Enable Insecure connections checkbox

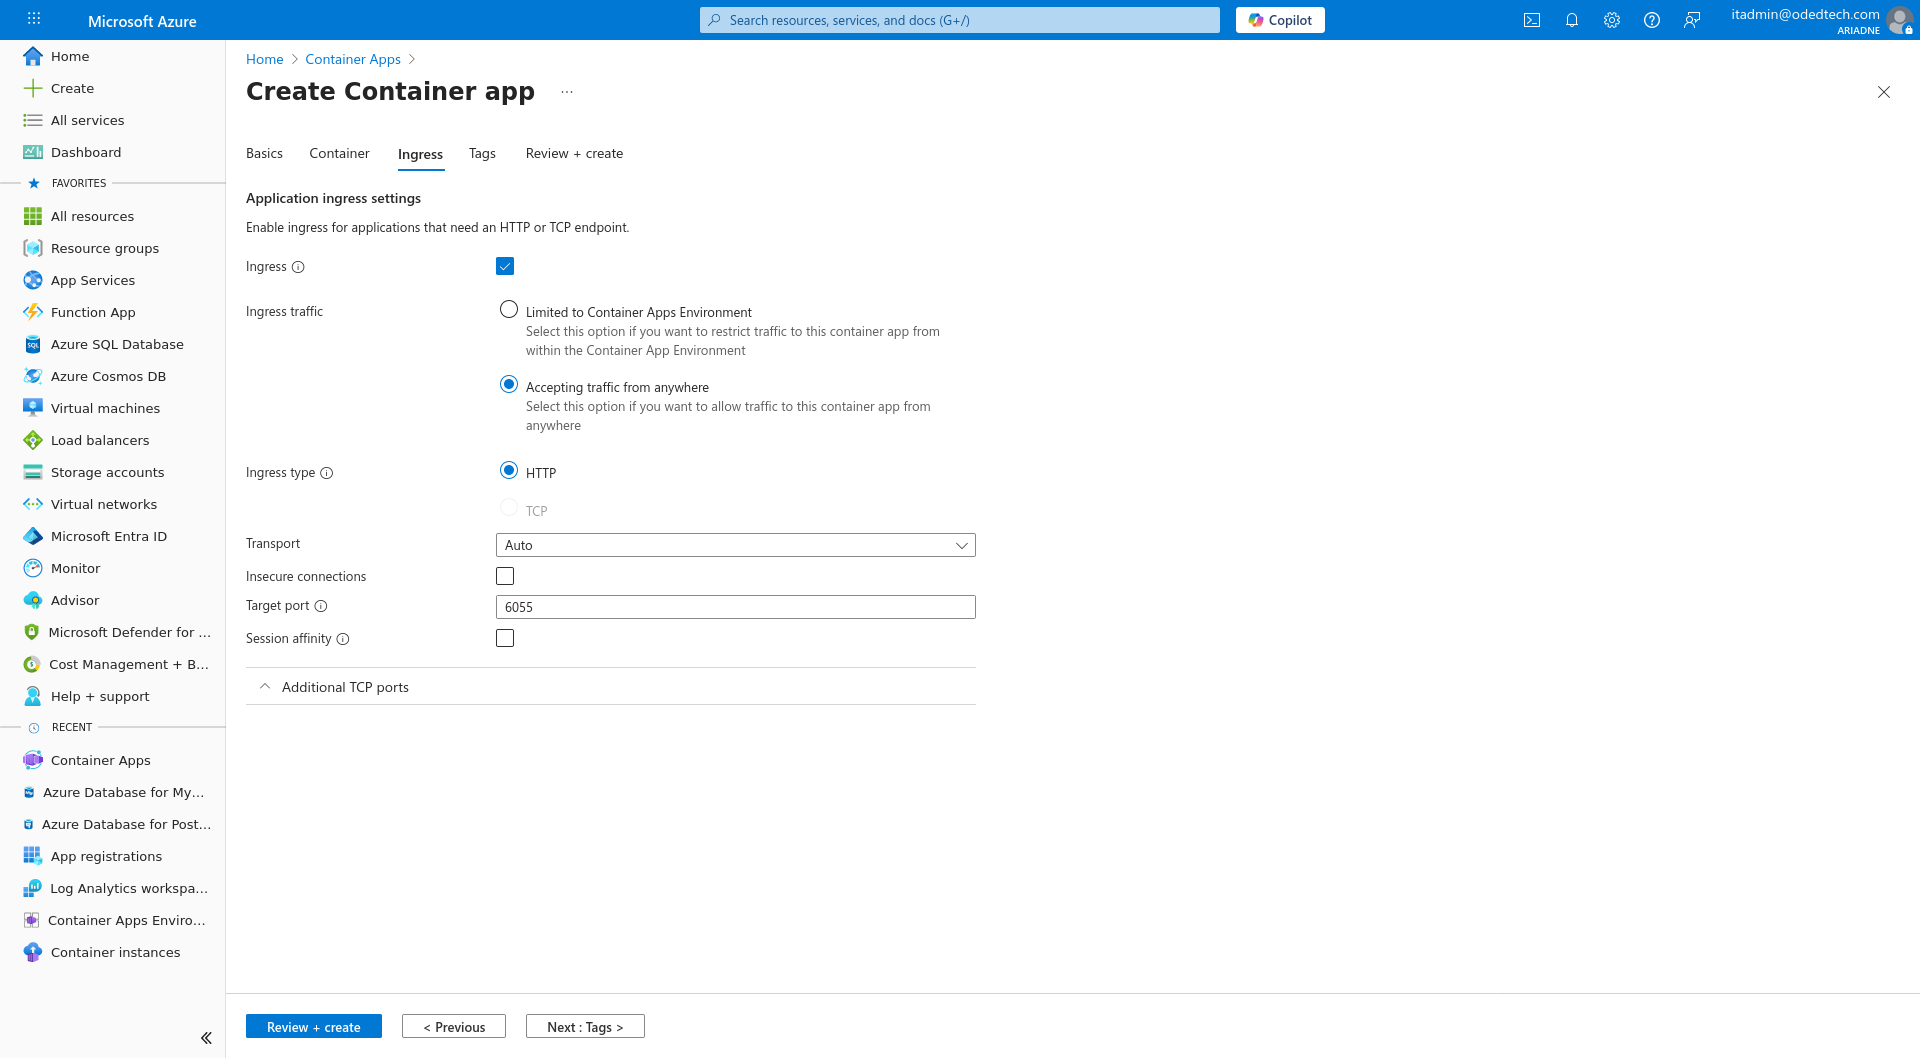505,576
